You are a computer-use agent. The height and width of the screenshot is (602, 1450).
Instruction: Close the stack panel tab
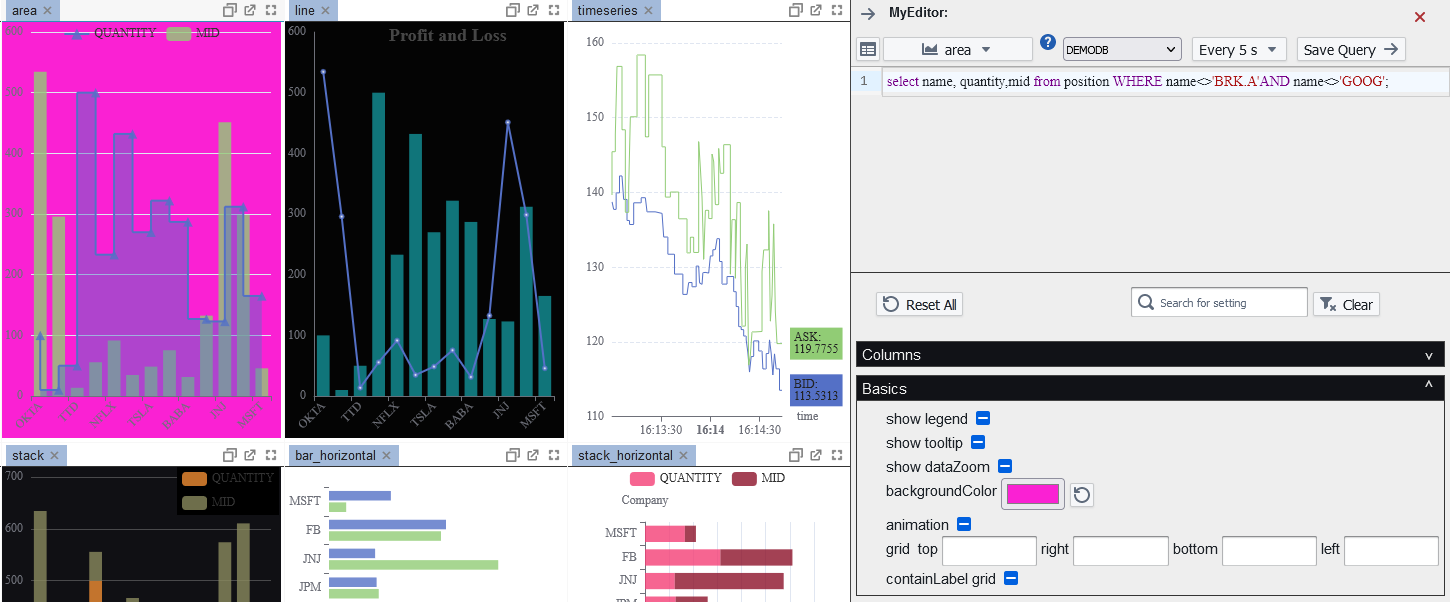(55, 455)
